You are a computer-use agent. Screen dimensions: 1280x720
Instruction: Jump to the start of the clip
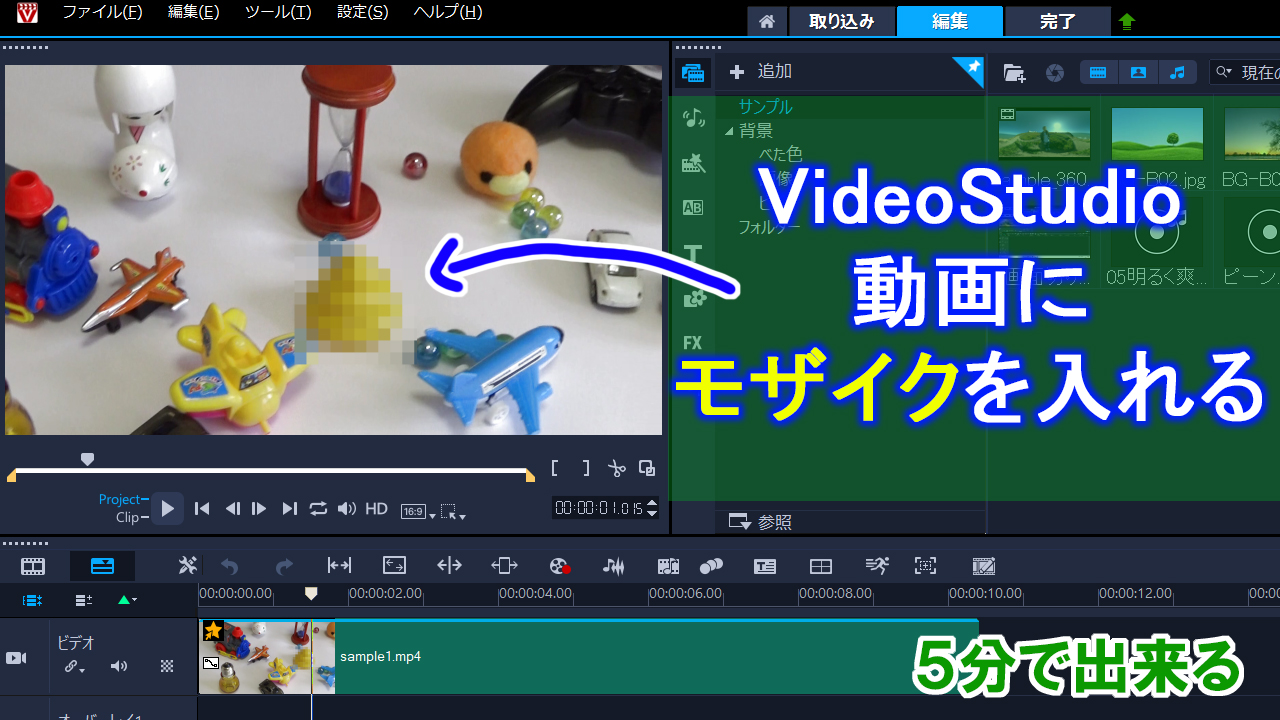click(x=202, y=509)
